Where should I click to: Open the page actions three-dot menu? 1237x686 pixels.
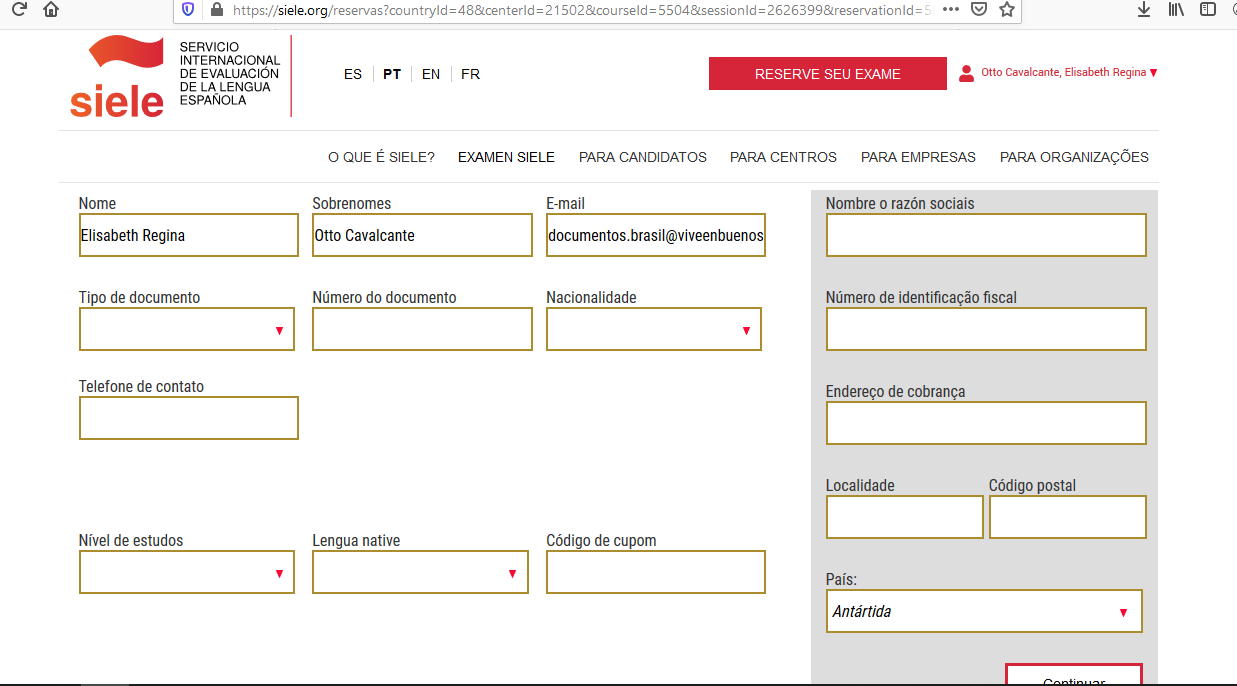point(950,10)
